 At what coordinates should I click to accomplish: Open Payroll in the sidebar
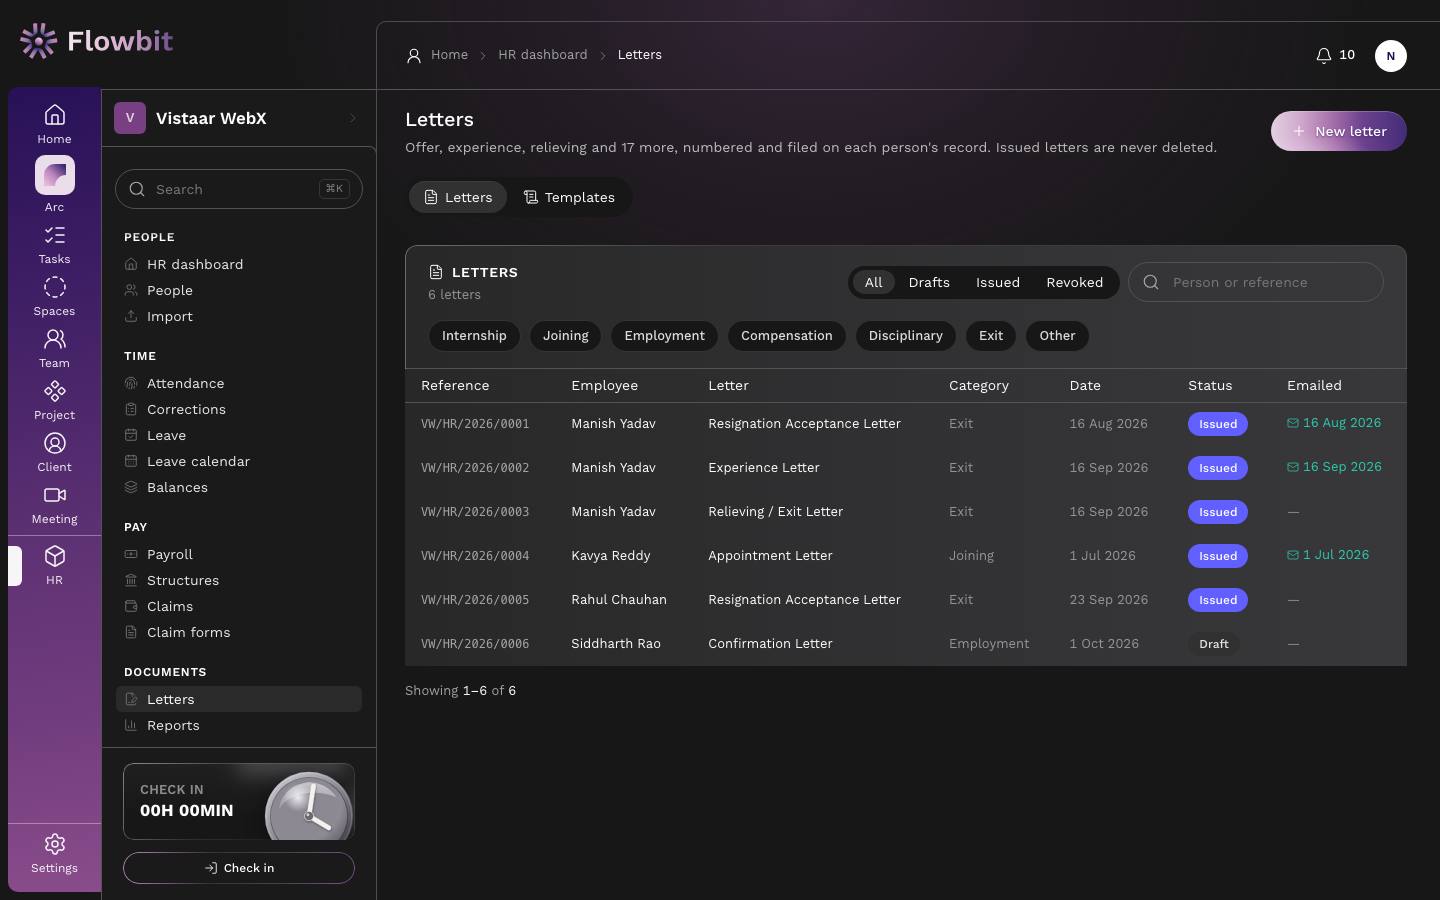tap(169, 554)
